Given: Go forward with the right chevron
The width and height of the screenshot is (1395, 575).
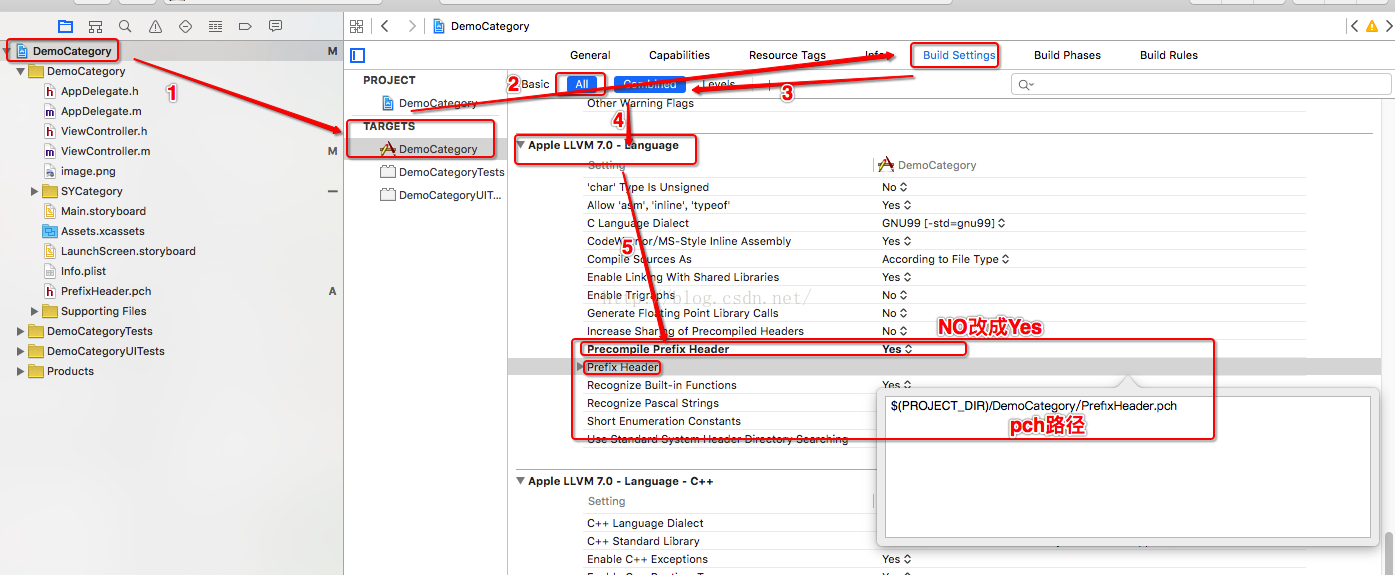Looking at the screenshot, I should coord(412,26).
